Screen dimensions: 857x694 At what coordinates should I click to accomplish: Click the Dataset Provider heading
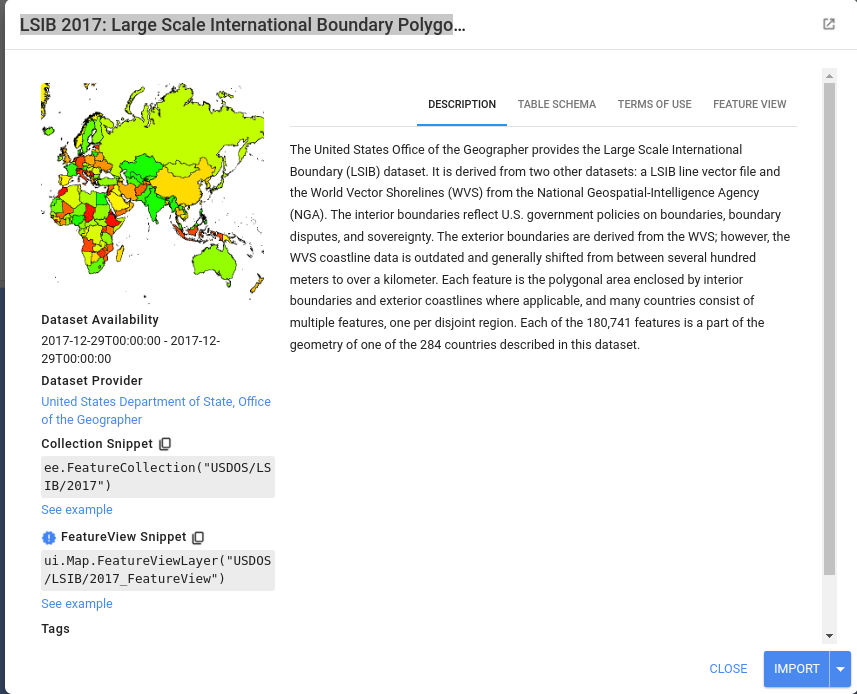tap(92, 381)
